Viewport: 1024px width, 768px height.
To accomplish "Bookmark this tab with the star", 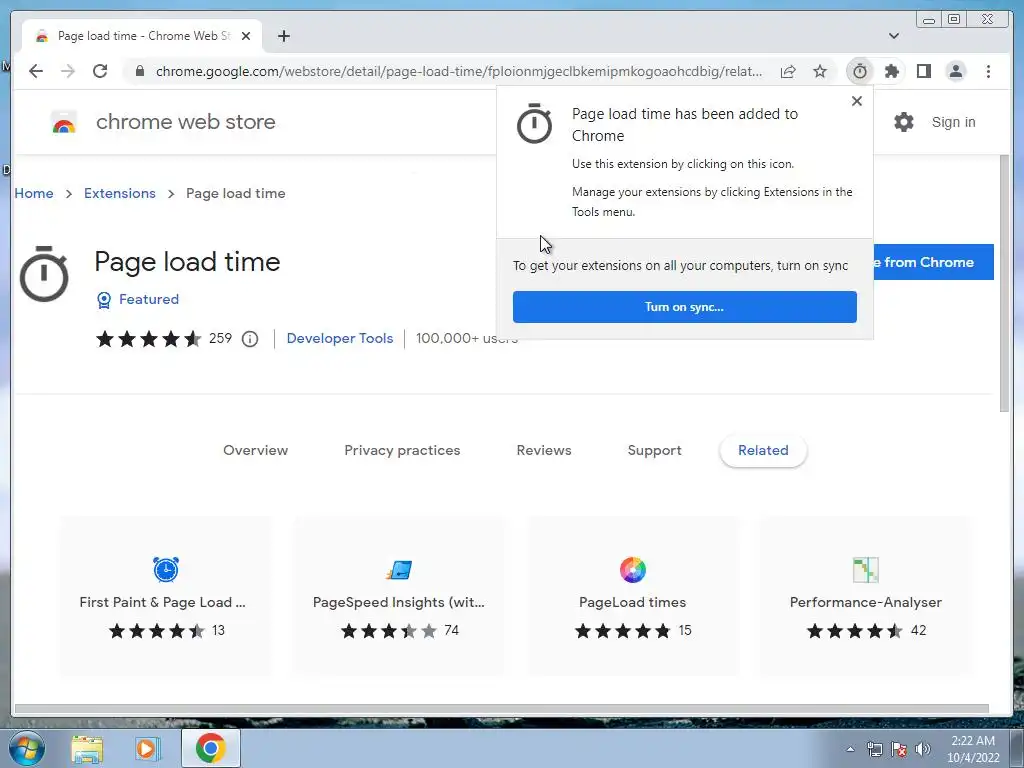I will click(820, 71).
